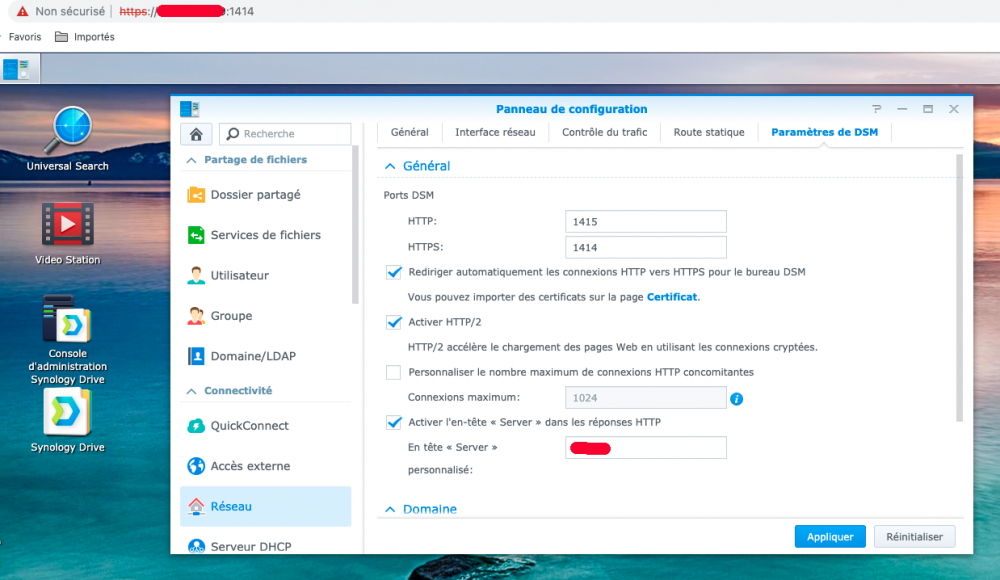The height and width of the screenshot is (580, 1000).
Task: Collapse the Domaine section
Action: pyautogui.click(x=390, y=509)
